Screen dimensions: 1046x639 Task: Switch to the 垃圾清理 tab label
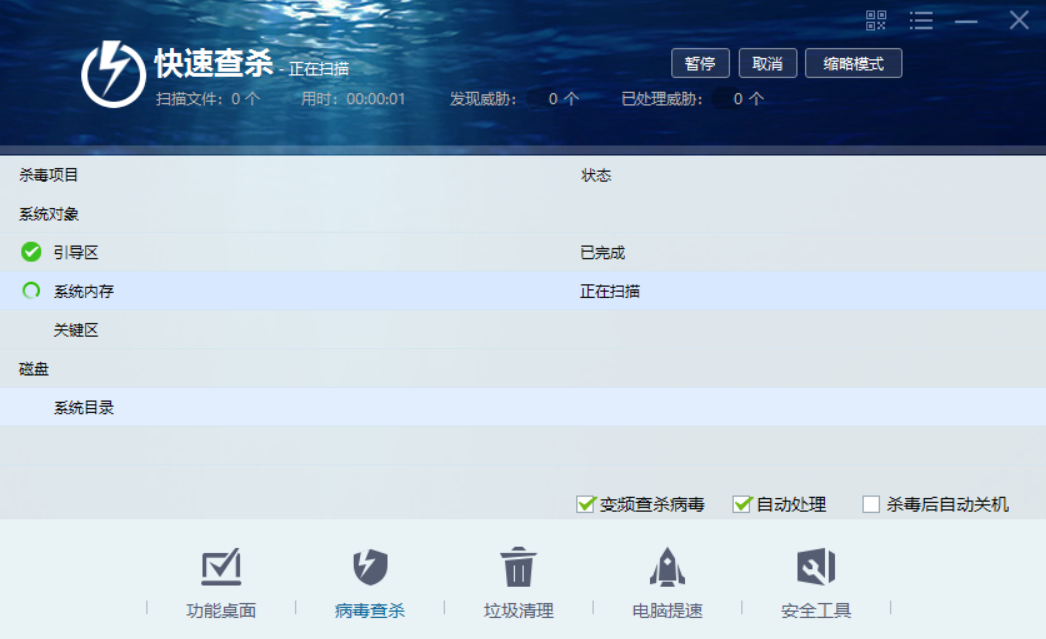[518, 609]
